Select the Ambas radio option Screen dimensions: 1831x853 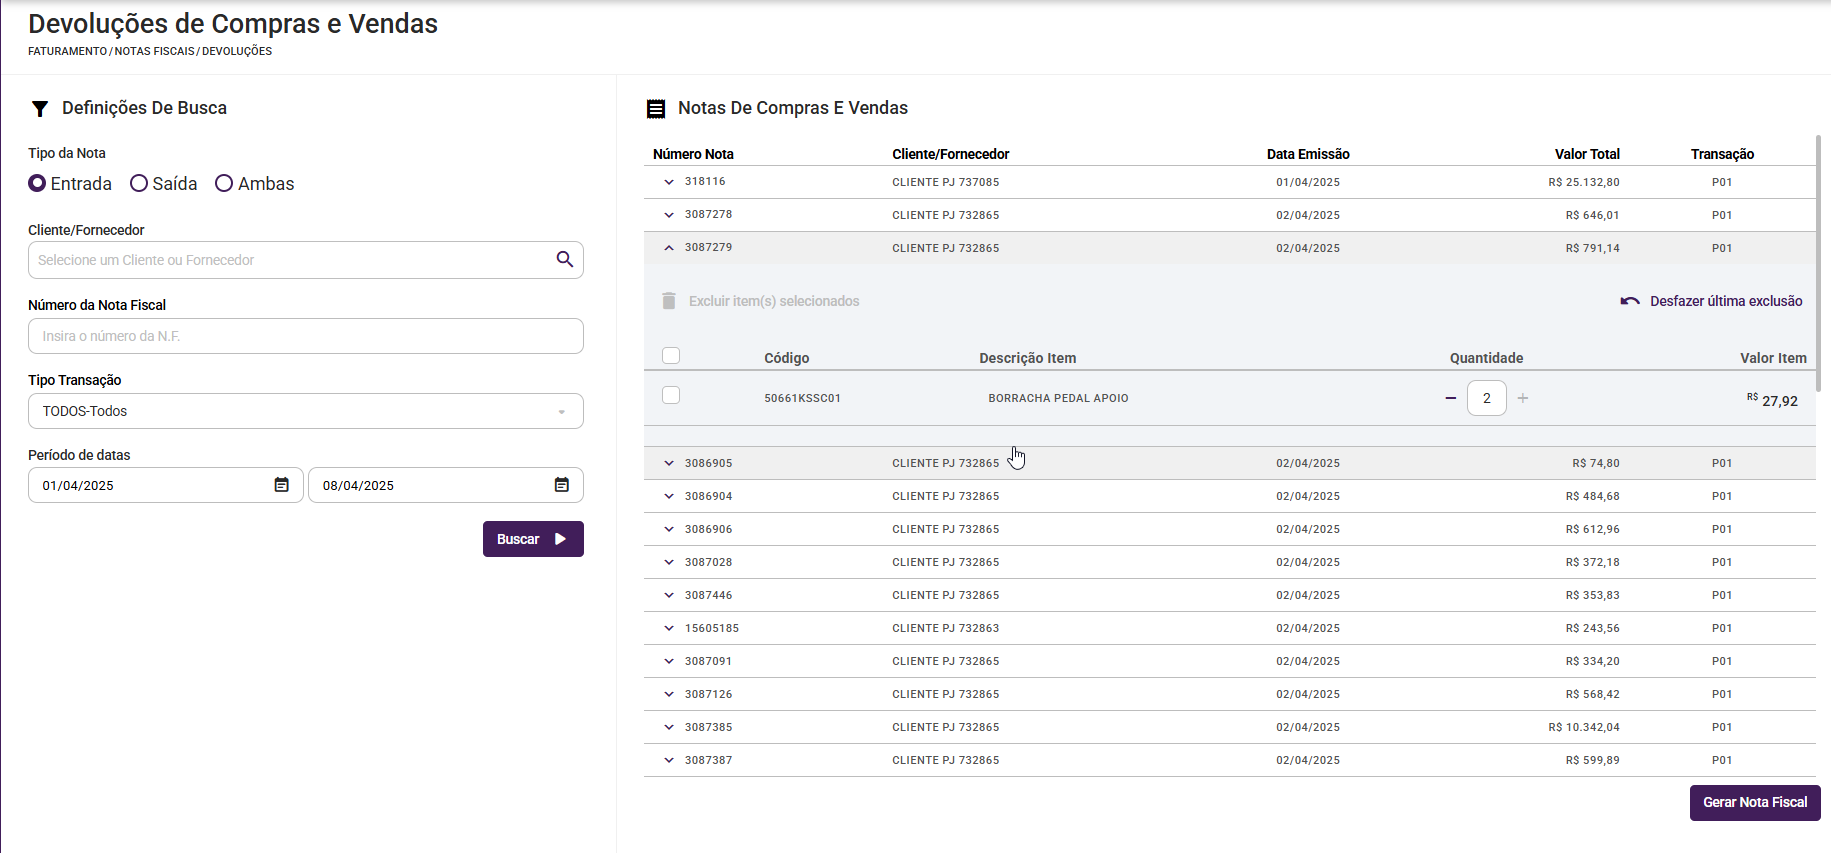pyautogui.click(x=224, y=183)
